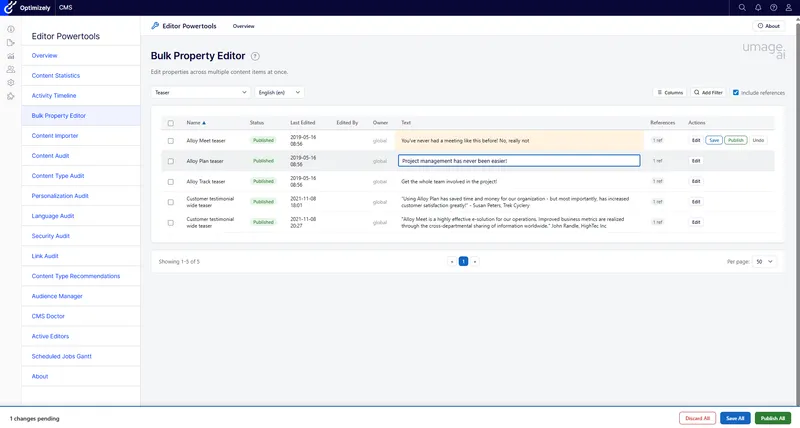The width and height of the screenshot is (800, 428).
Task: Click Save All button
Action: point(735,418)
